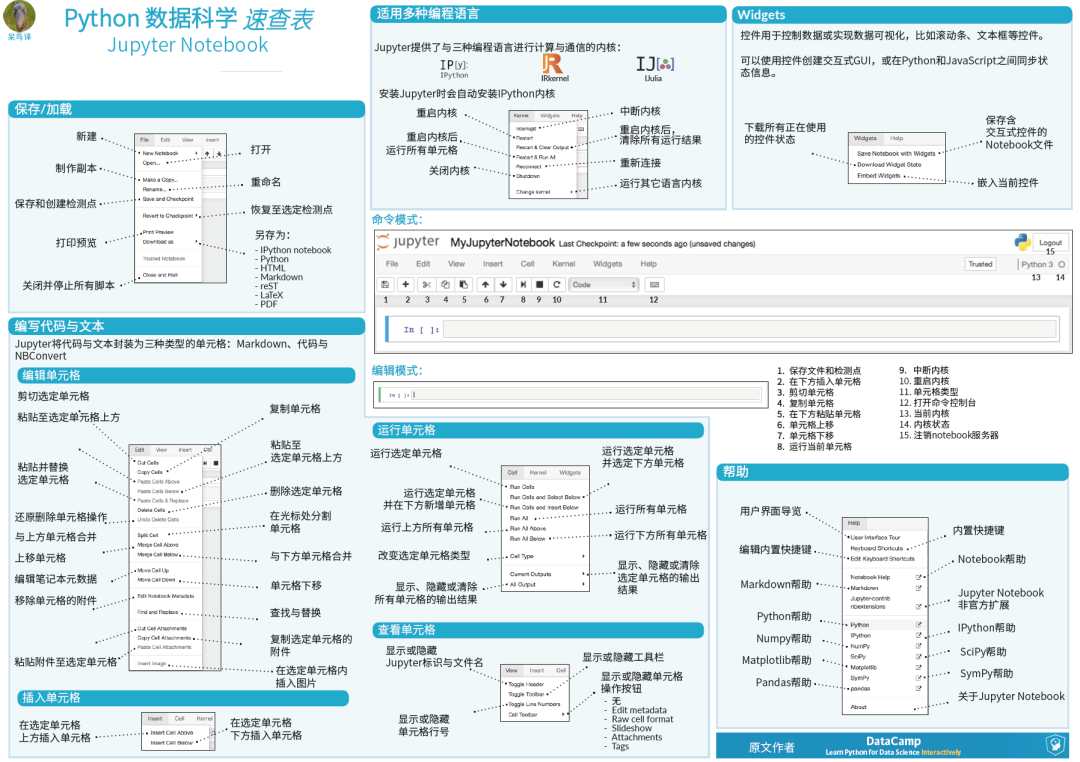Viewport: 1080px width, 762px height.
Task: Click the kernel status circle next to Python 3
Action: tap(1061, 265)
